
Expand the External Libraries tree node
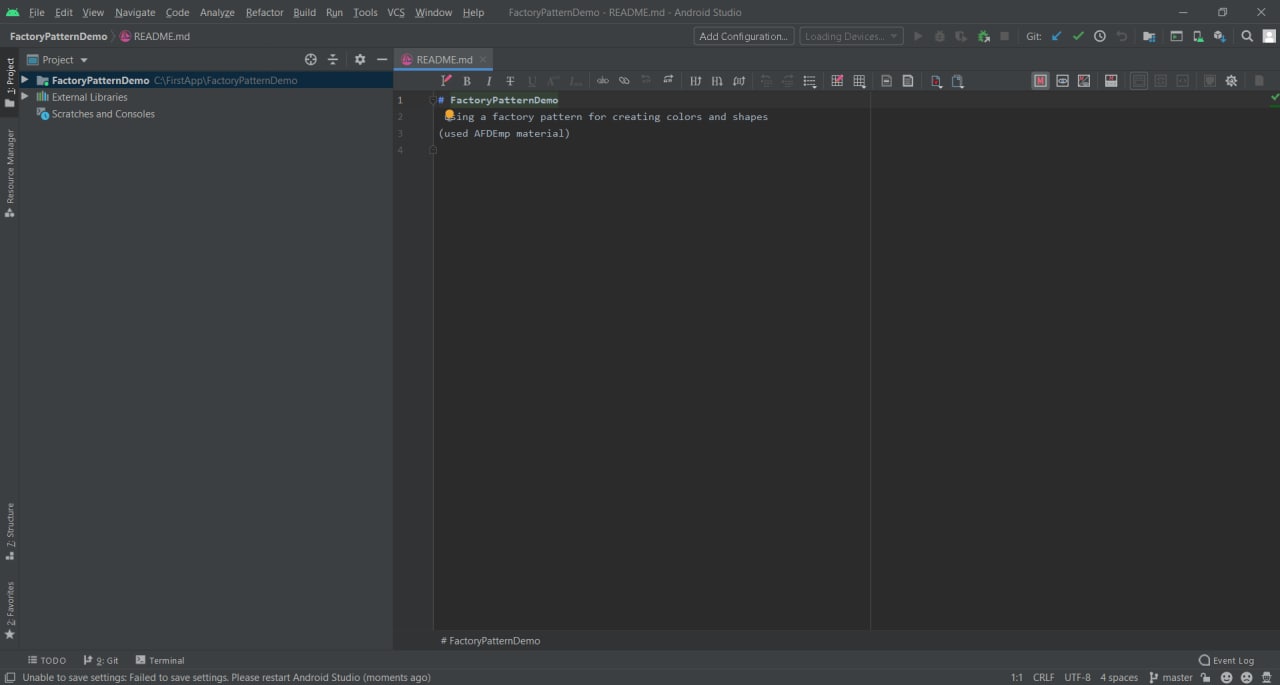[x=25, y=97]
